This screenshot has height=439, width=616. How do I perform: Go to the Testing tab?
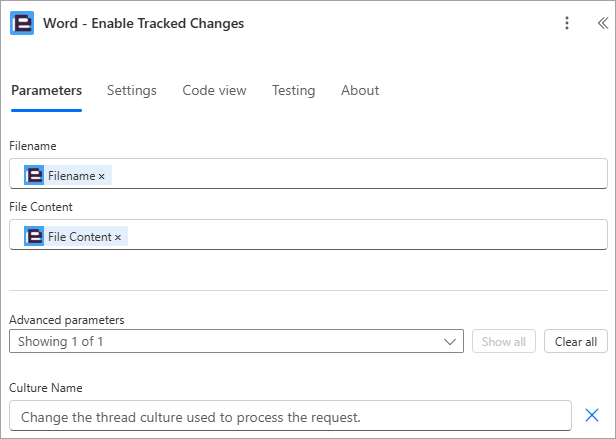(293, 90)
